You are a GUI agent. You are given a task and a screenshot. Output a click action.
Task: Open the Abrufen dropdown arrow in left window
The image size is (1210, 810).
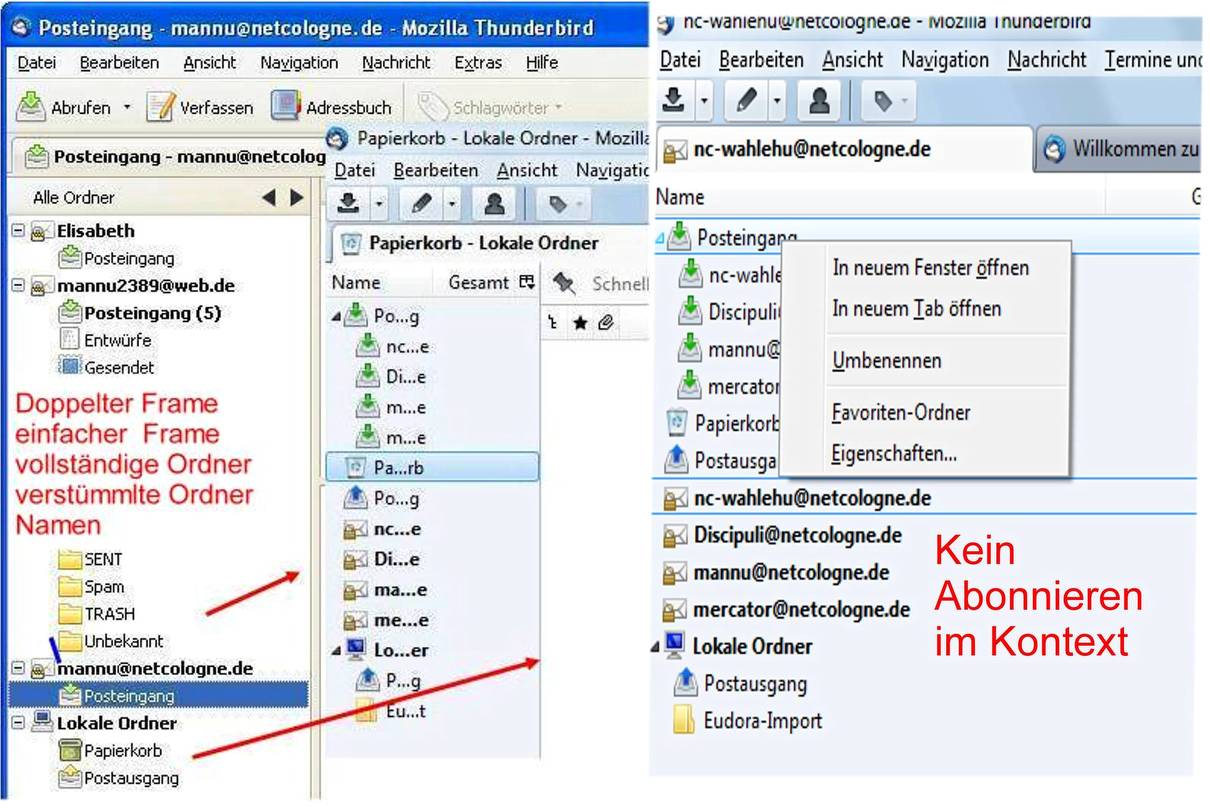[127, 107]
